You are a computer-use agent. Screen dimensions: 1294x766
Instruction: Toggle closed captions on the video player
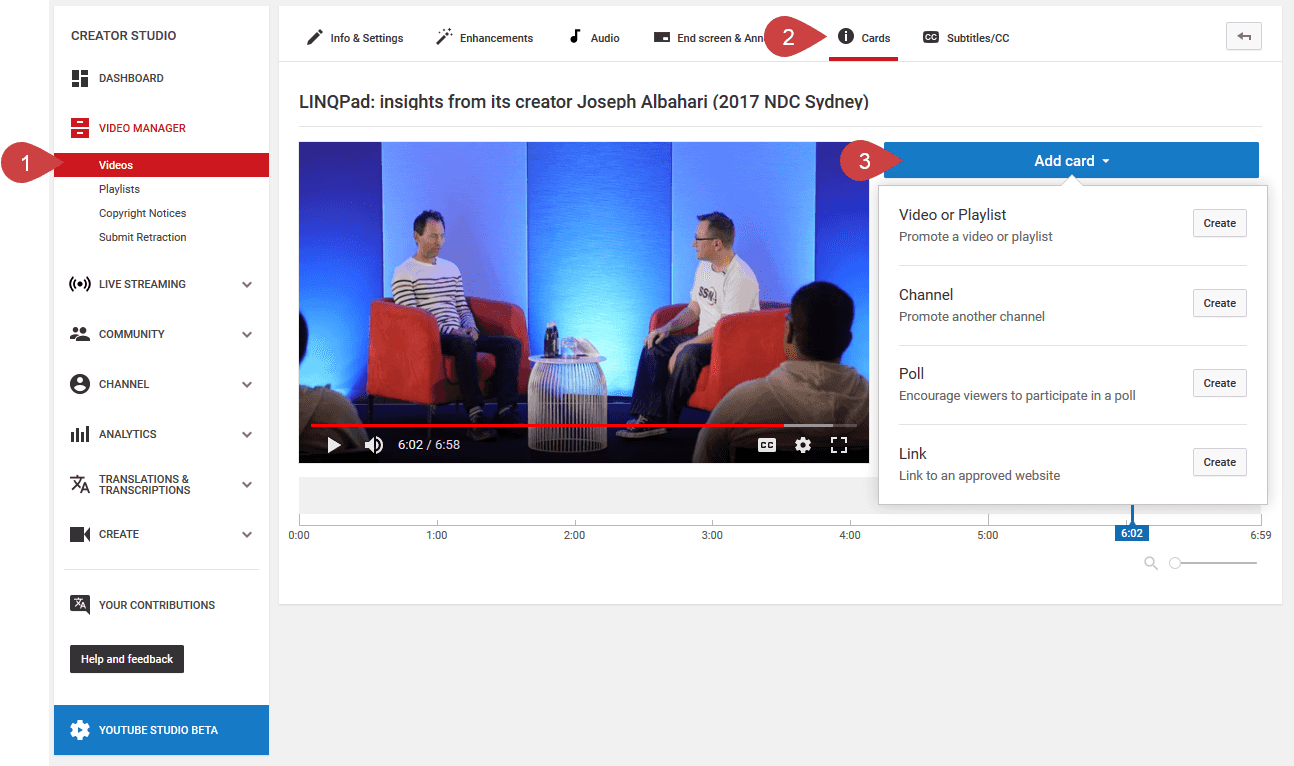pyautogui.click(x=767, y=445)
